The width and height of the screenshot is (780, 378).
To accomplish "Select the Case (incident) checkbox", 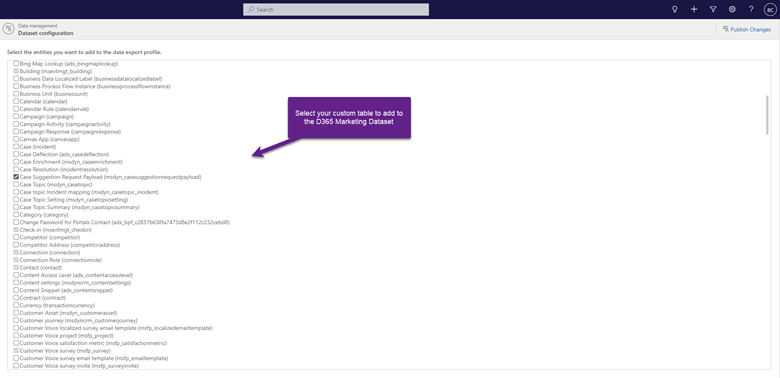I will coord(16,147).
